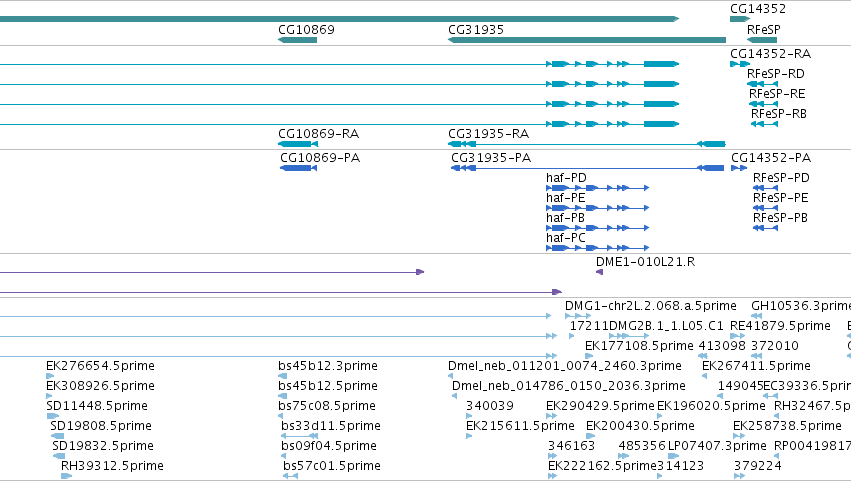This screenshot has width=851, height=481.
Task: Click the bs57c01.5prime EST label
Action: click(x=332, y=466)
